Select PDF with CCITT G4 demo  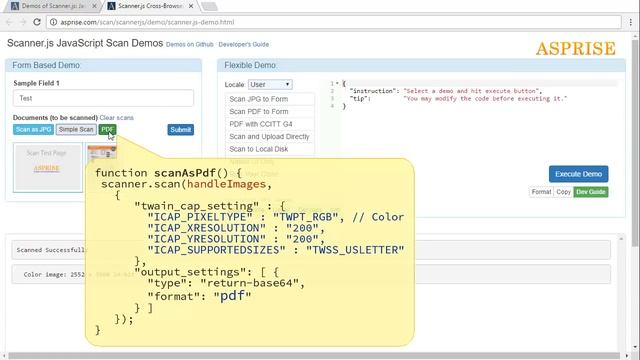click(269, 124)
